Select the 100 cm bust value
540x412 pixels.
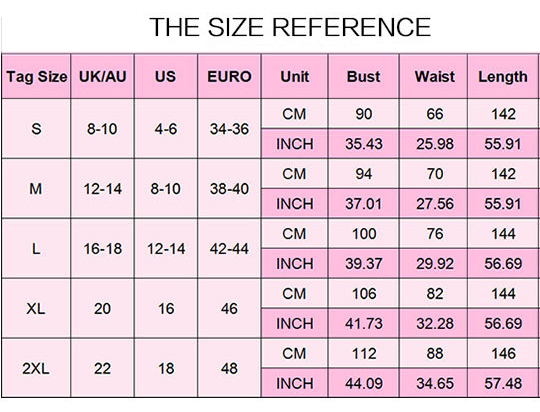(x=364, y=234)
